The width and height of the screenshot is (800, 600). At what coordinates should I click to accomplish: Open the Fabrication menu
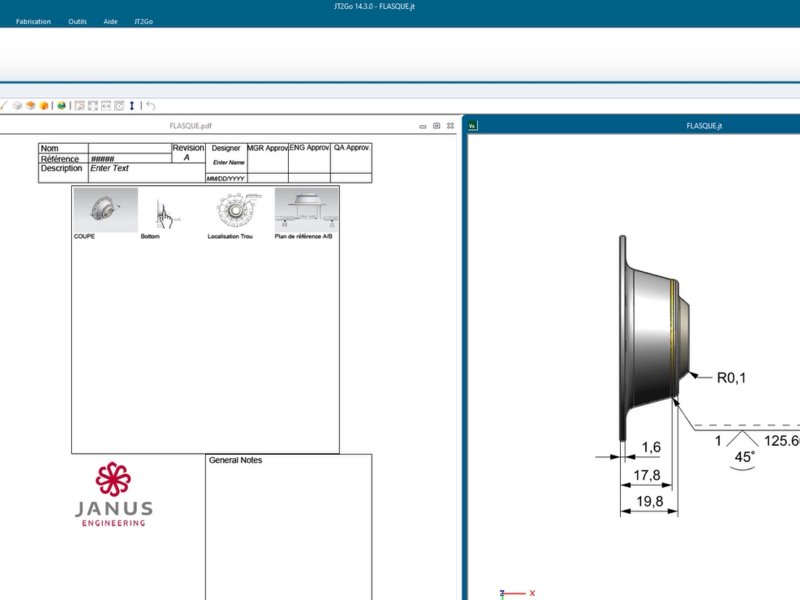[33, 21]
